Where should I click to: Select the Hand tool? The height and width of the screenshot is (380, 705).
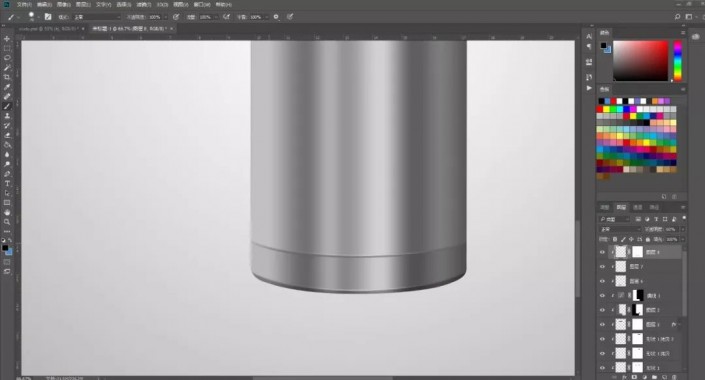7,212
